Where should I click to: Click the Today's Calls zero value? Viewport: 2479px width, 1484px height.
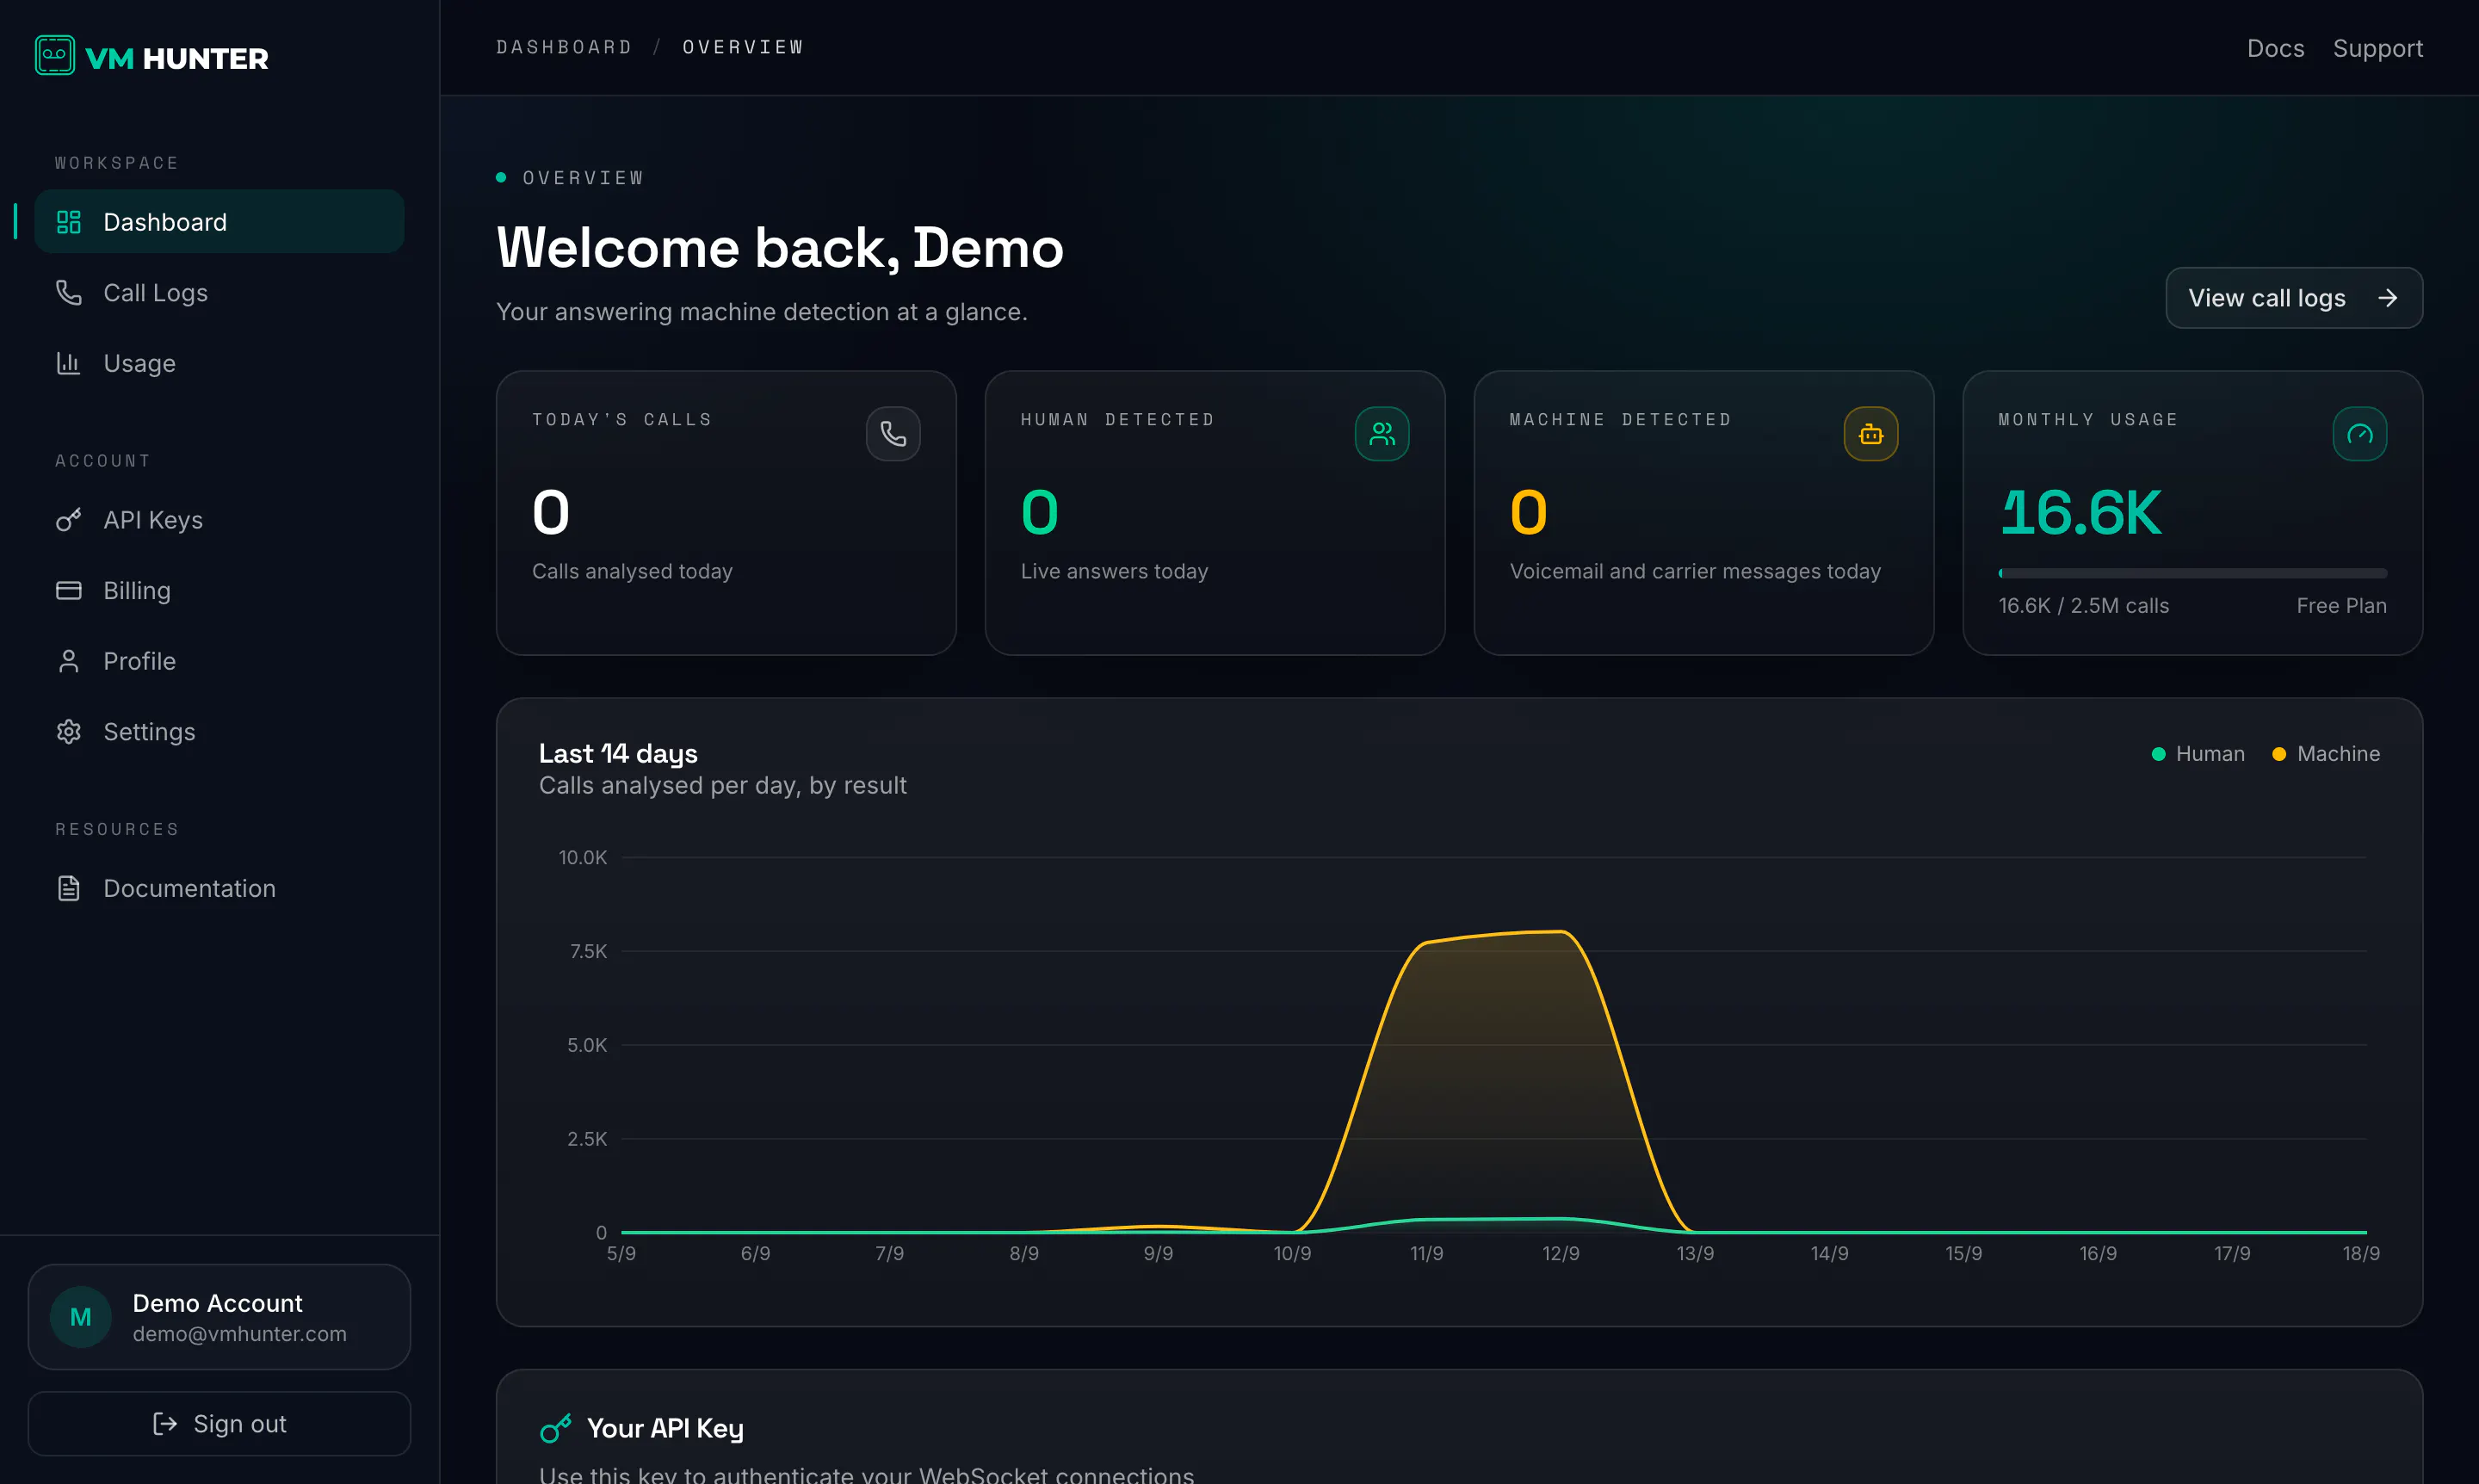coord(551,512)
